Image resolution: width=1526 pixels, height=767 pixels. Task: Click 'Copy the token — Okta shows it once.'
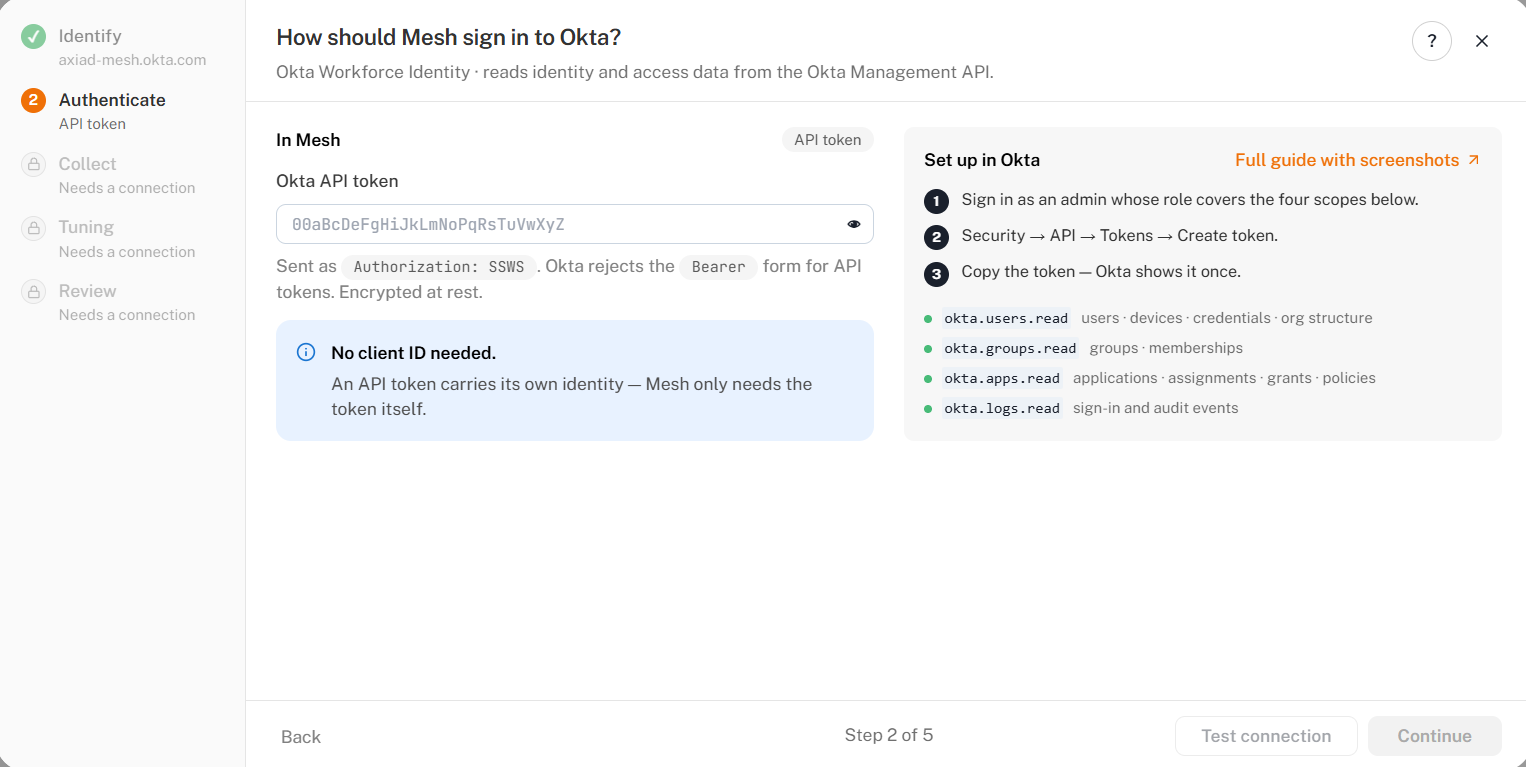1101,272
